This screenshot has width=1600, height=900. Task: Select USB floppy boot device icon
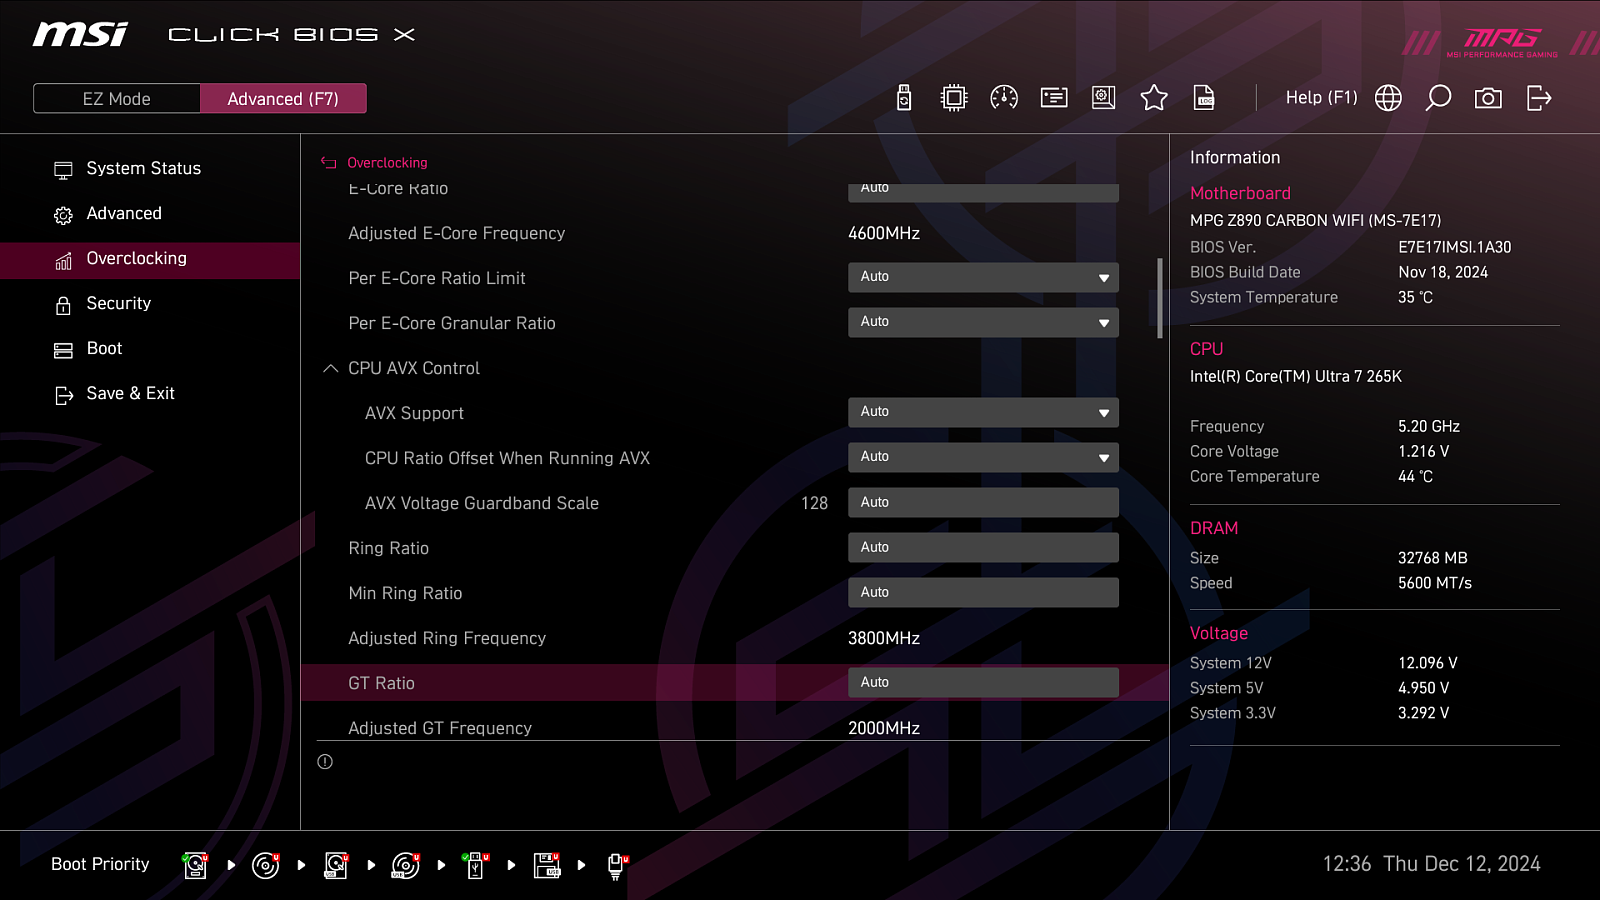pos(547,865)
